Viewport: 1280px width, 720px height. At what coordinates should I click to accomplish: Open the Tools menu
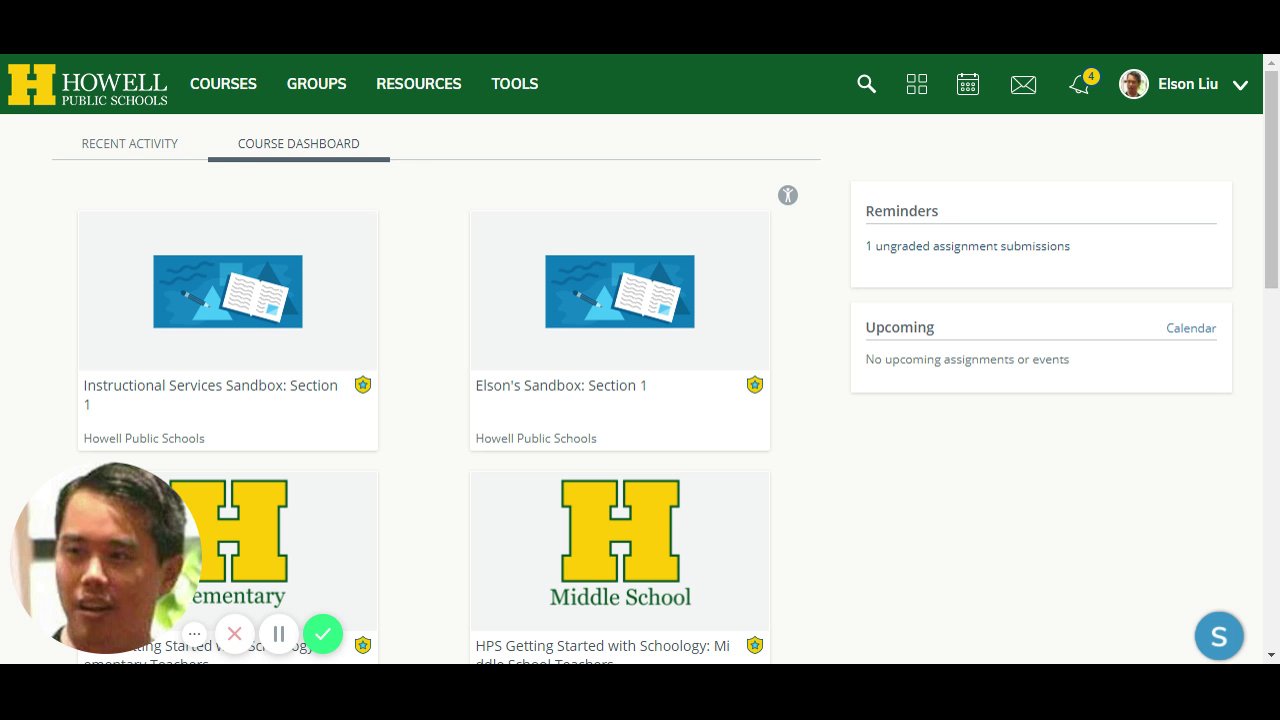[515, 84]
